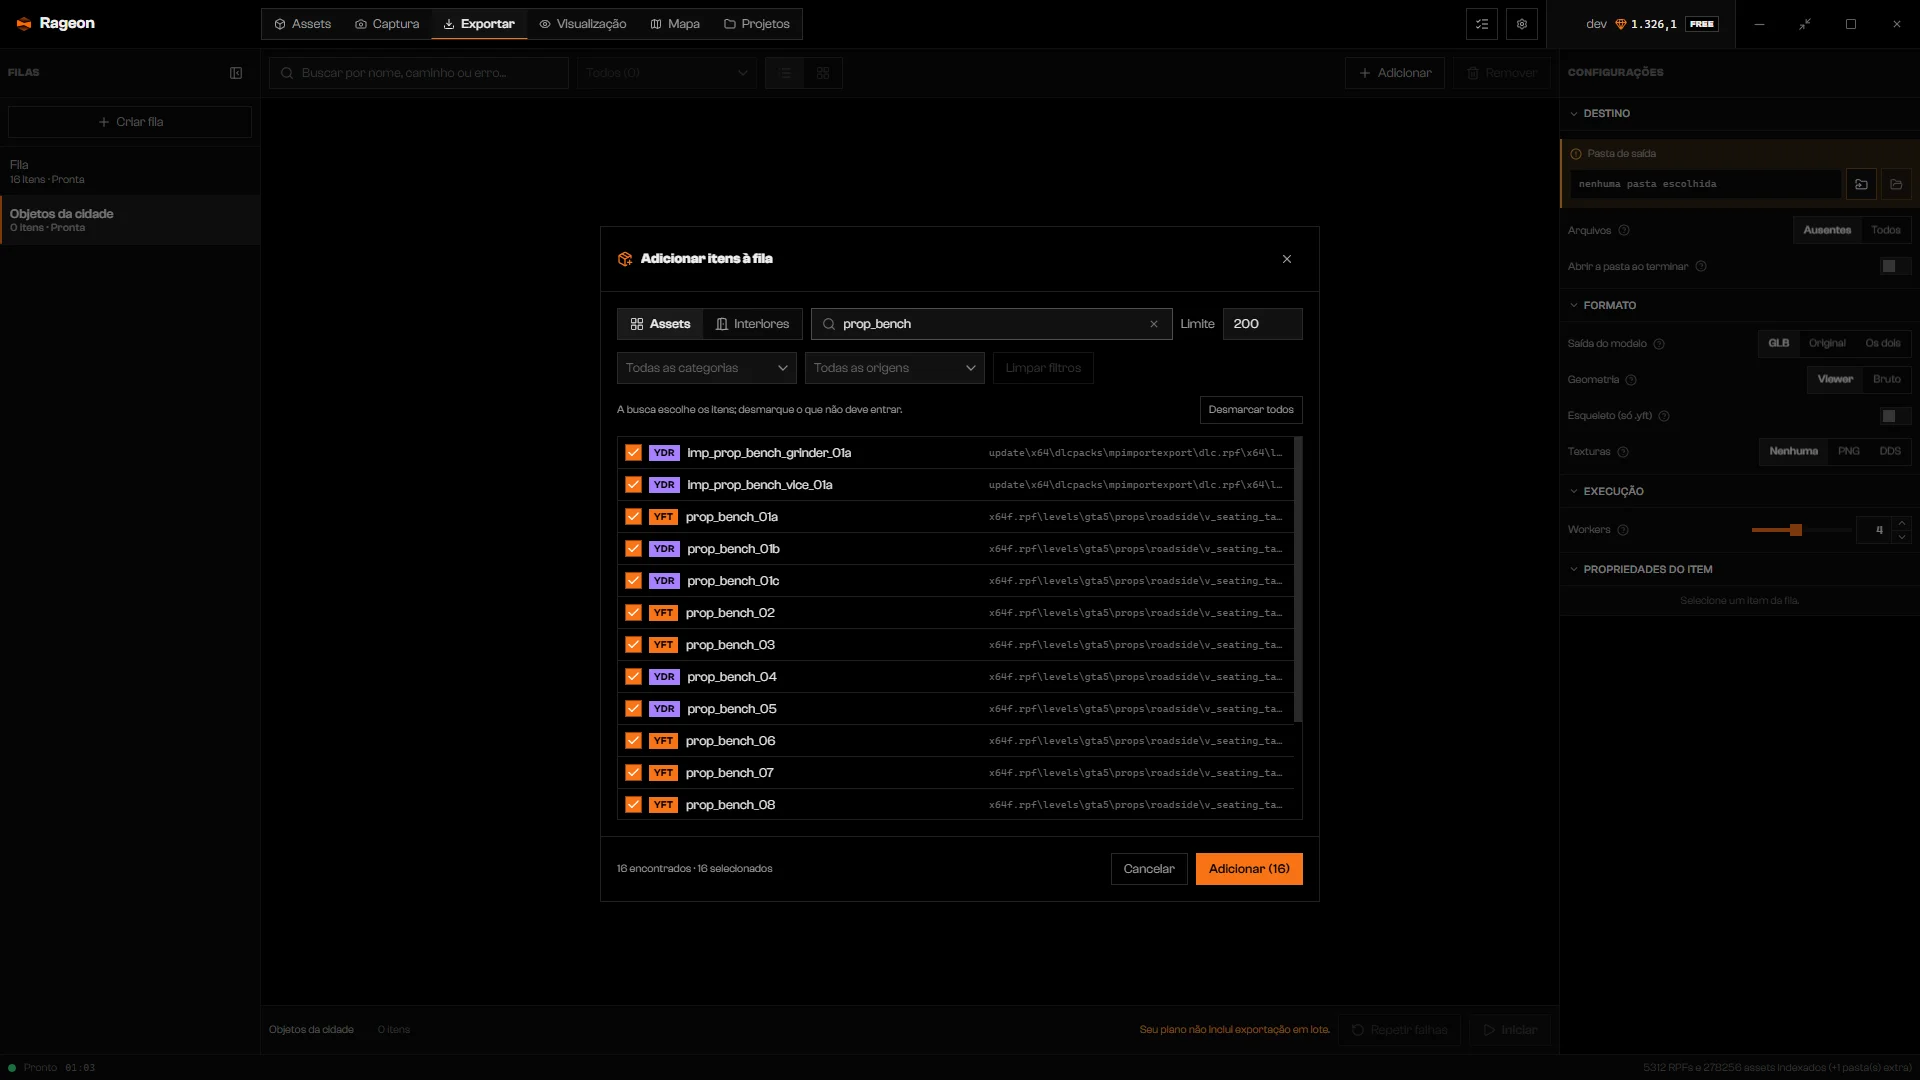Uncheck imp_prop_bench_vice_01a
The image size is (1920, 1080).
[x=633, y=485]
